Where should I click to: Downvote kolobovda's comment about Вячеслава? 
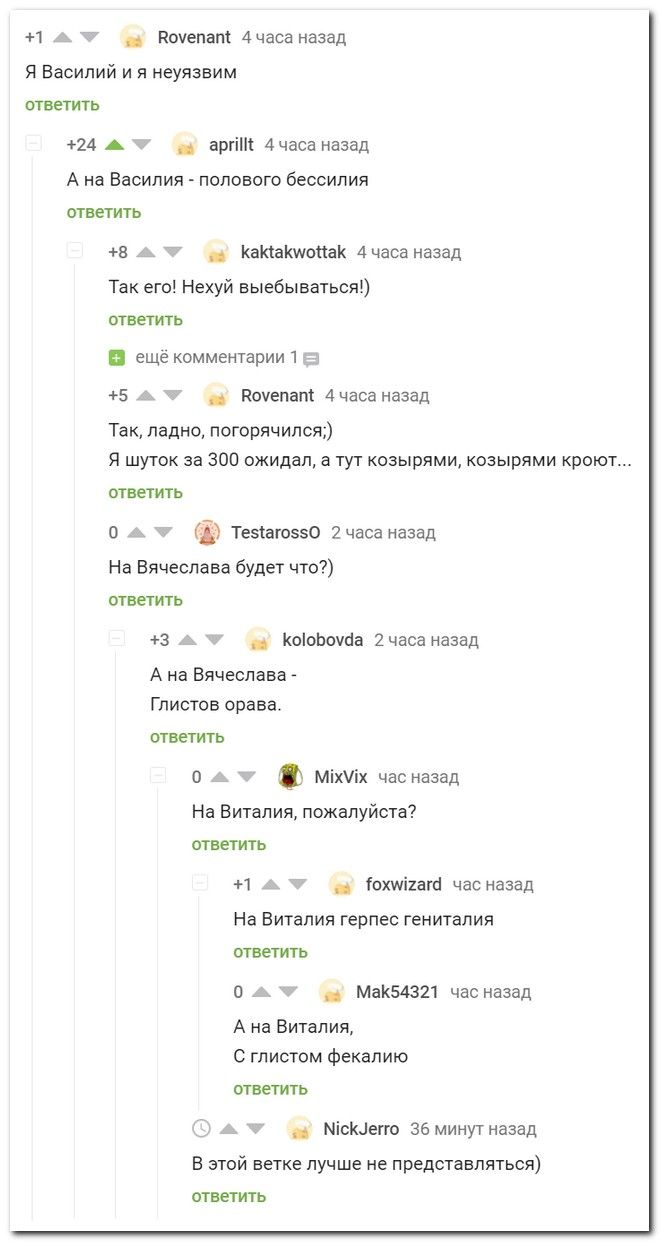214,641
